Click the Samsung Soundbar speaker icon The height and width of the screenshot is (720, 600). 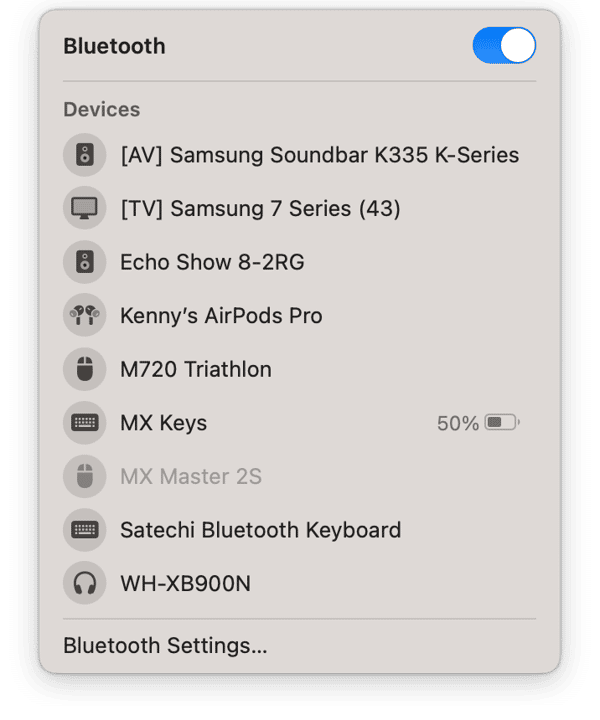[84, 155]
